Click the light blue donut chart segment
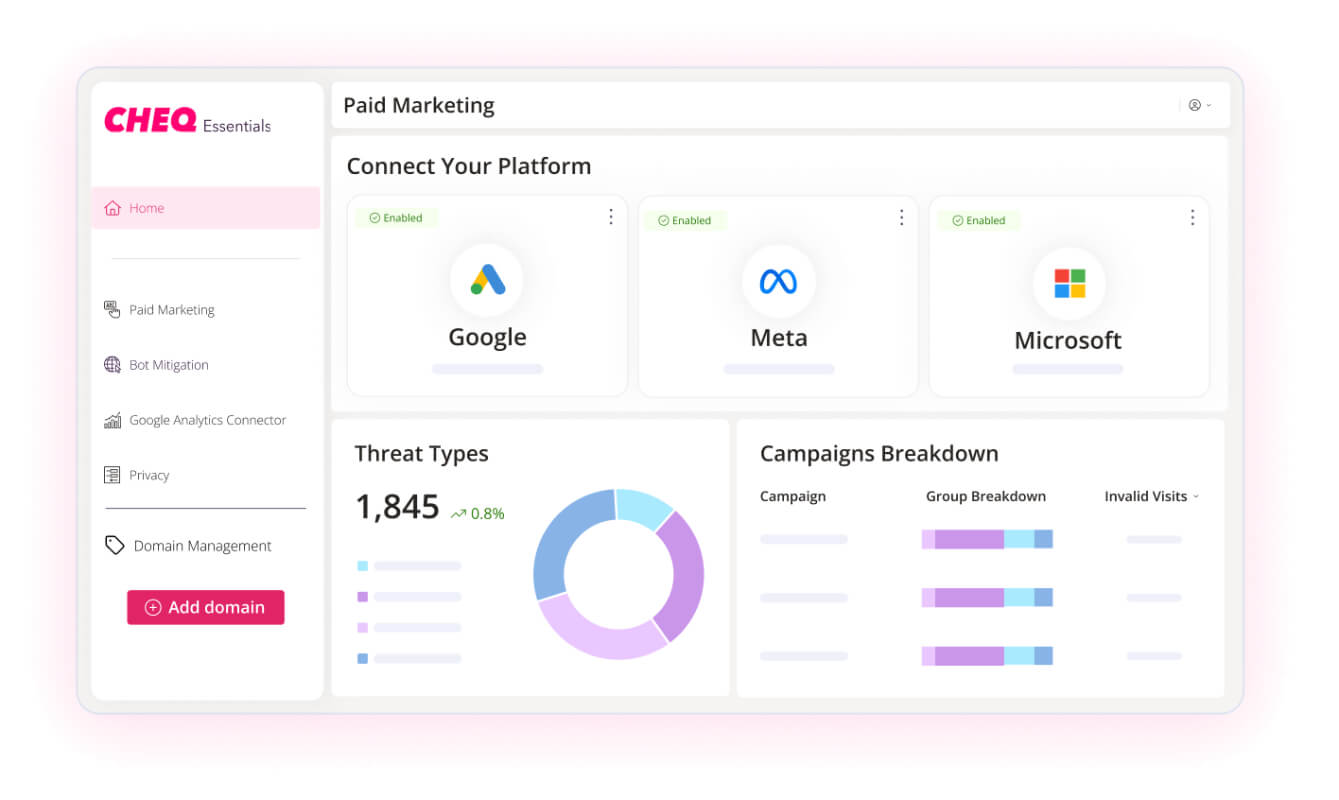 642,508
